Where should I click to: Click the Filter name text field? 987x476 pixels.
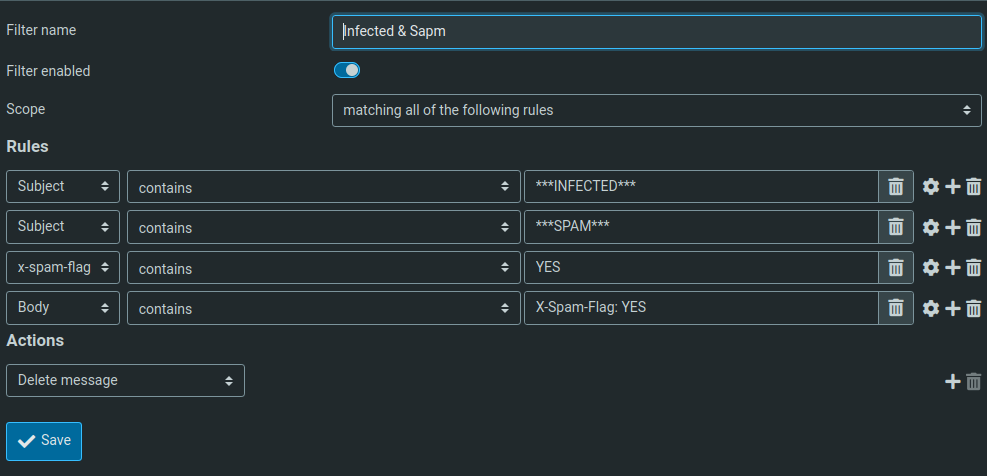(656, 31)
